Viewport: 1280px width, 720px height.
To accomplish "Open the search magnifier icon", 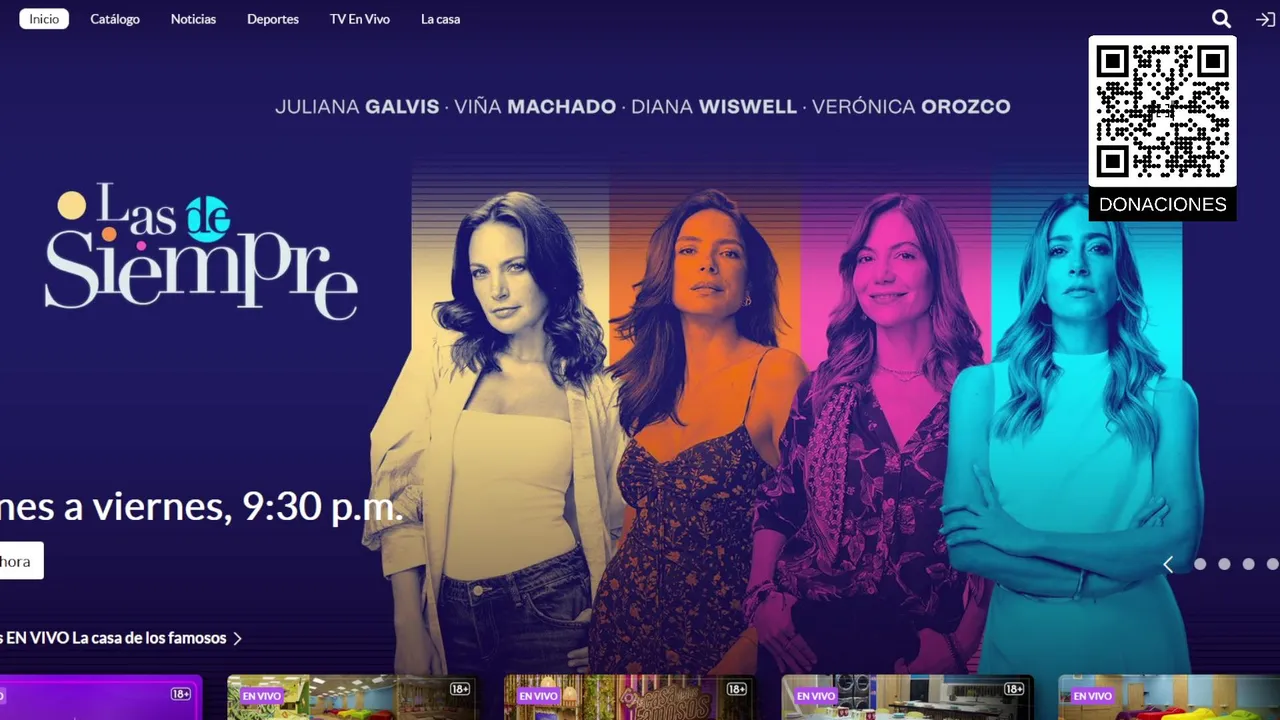I will pos(1221,19).
